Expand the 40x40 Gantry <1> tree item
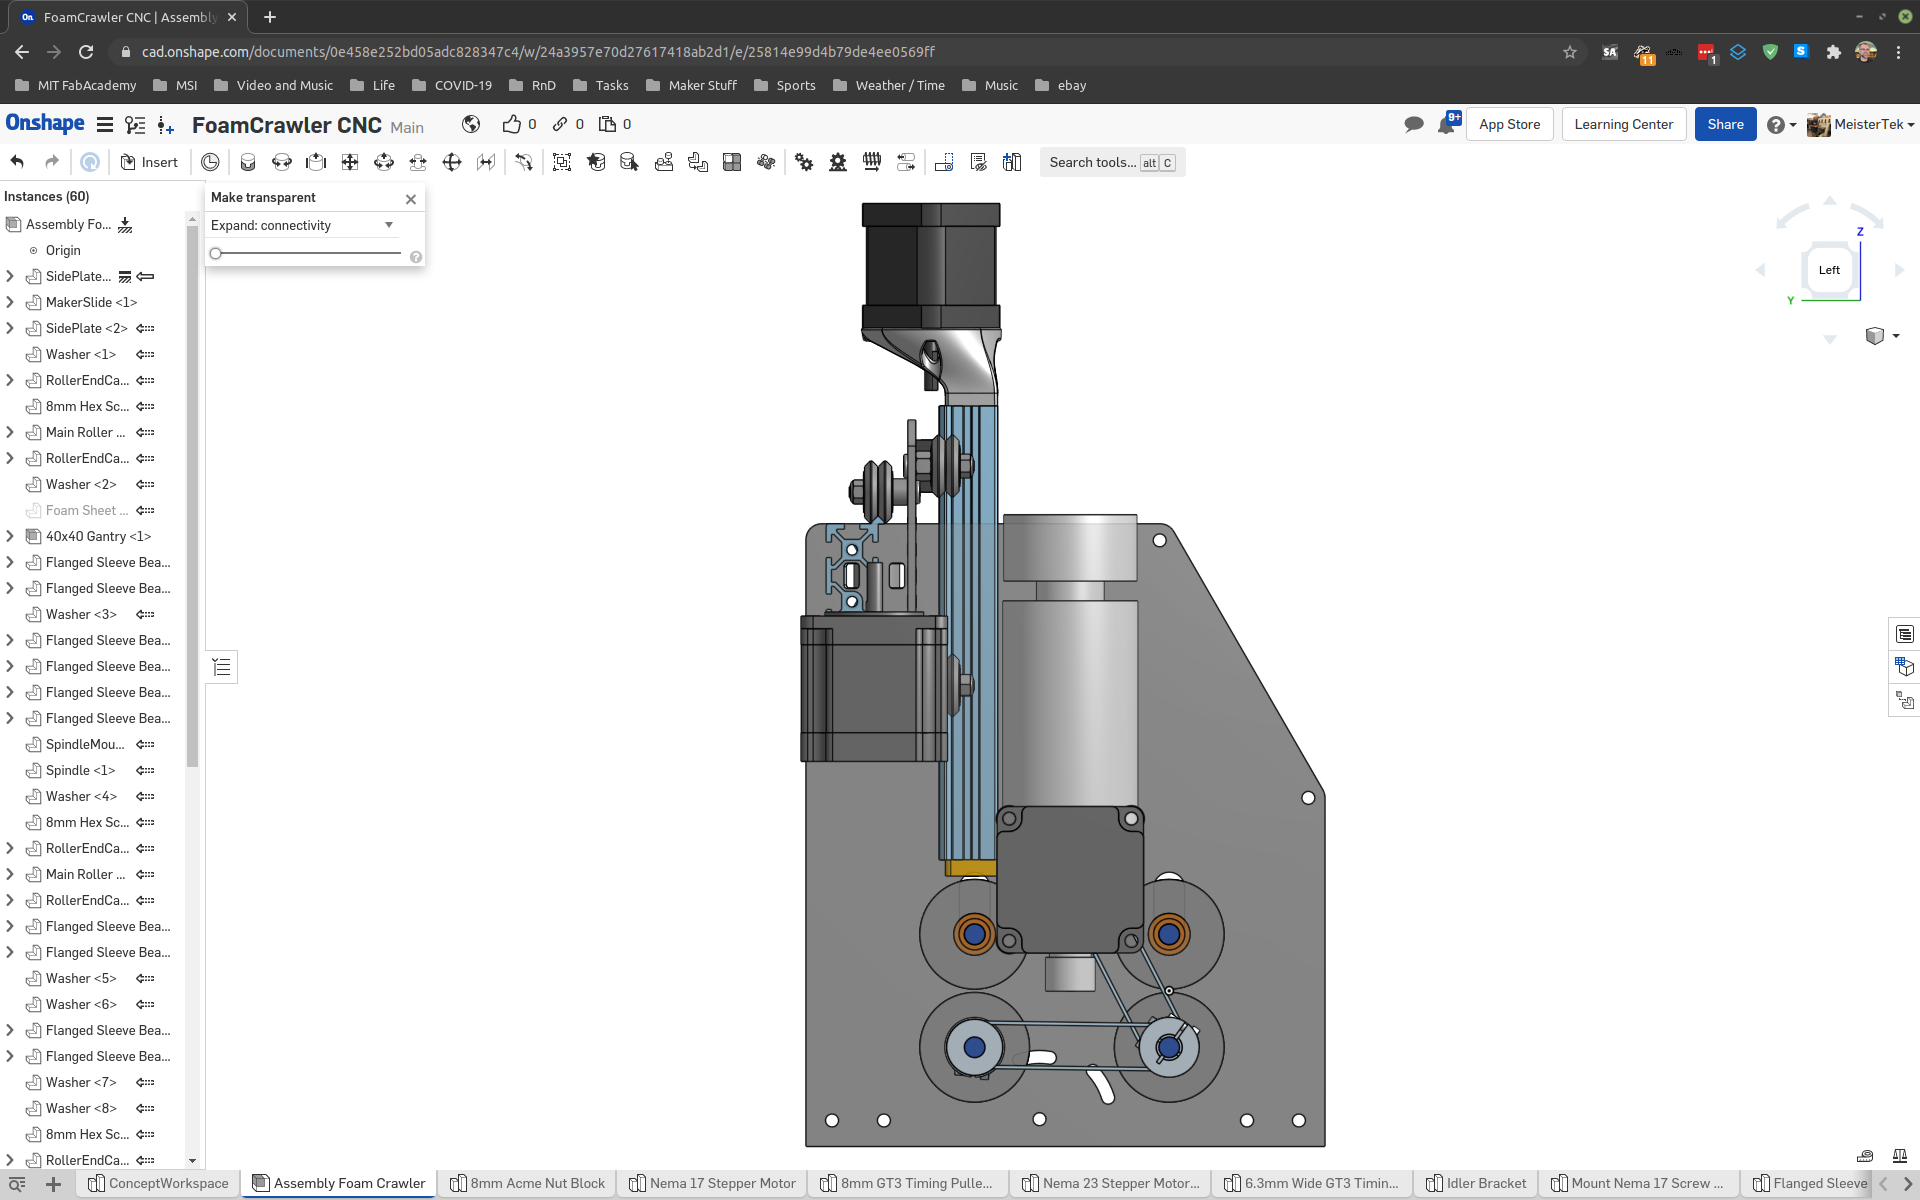Viewport: 1920px width, 1200px height. click(10, 536)
